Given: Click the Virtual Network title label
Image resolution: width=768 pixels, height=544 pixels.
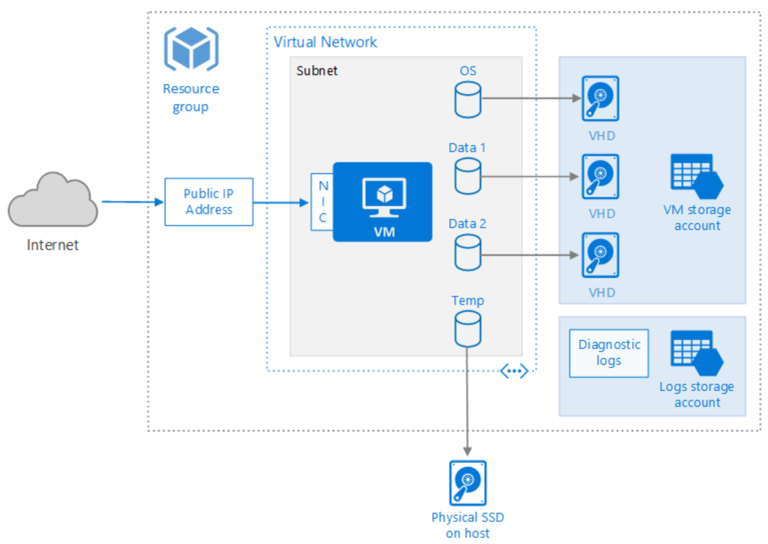Looking at the screenshot, I should 326,42.
